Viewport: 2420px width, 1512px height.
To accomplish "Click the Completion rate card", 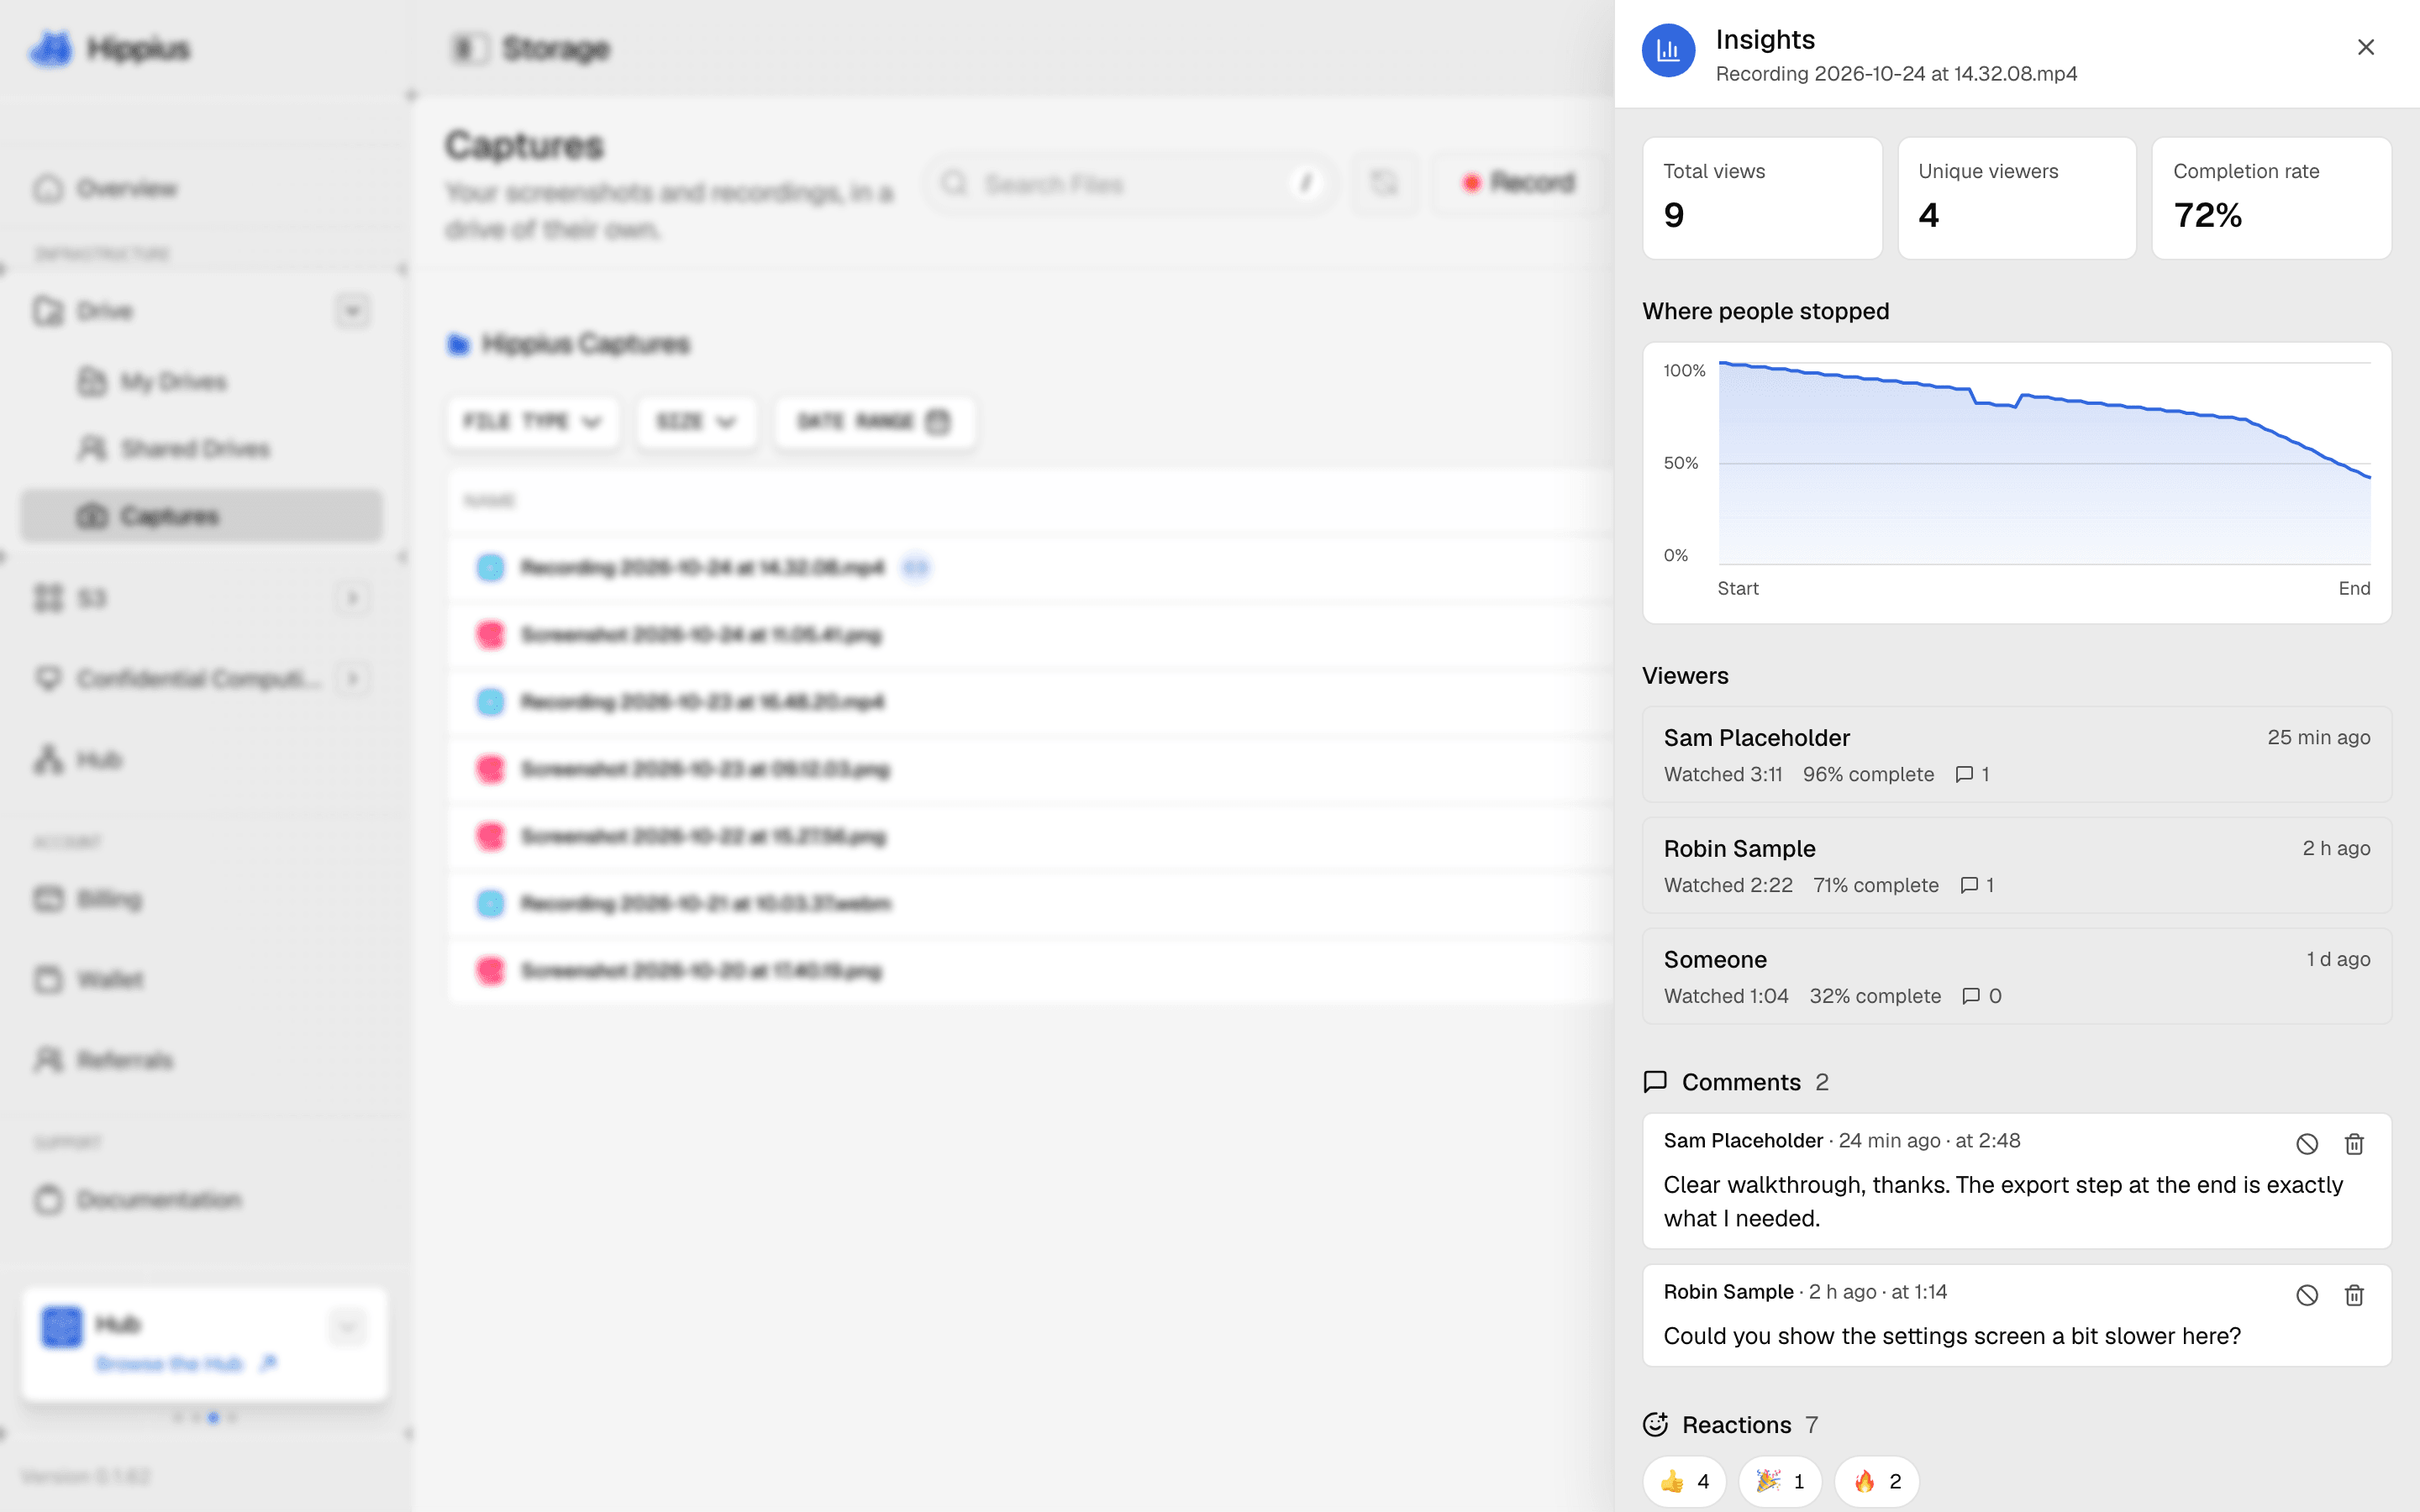I will click(x=2271, y=198).
